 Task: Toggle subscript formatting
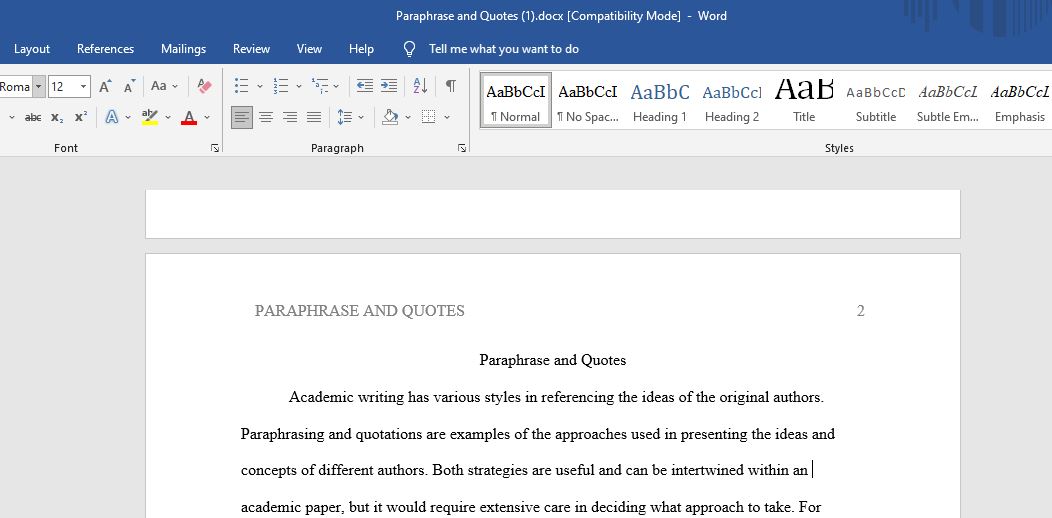click(x=57, y=117)
